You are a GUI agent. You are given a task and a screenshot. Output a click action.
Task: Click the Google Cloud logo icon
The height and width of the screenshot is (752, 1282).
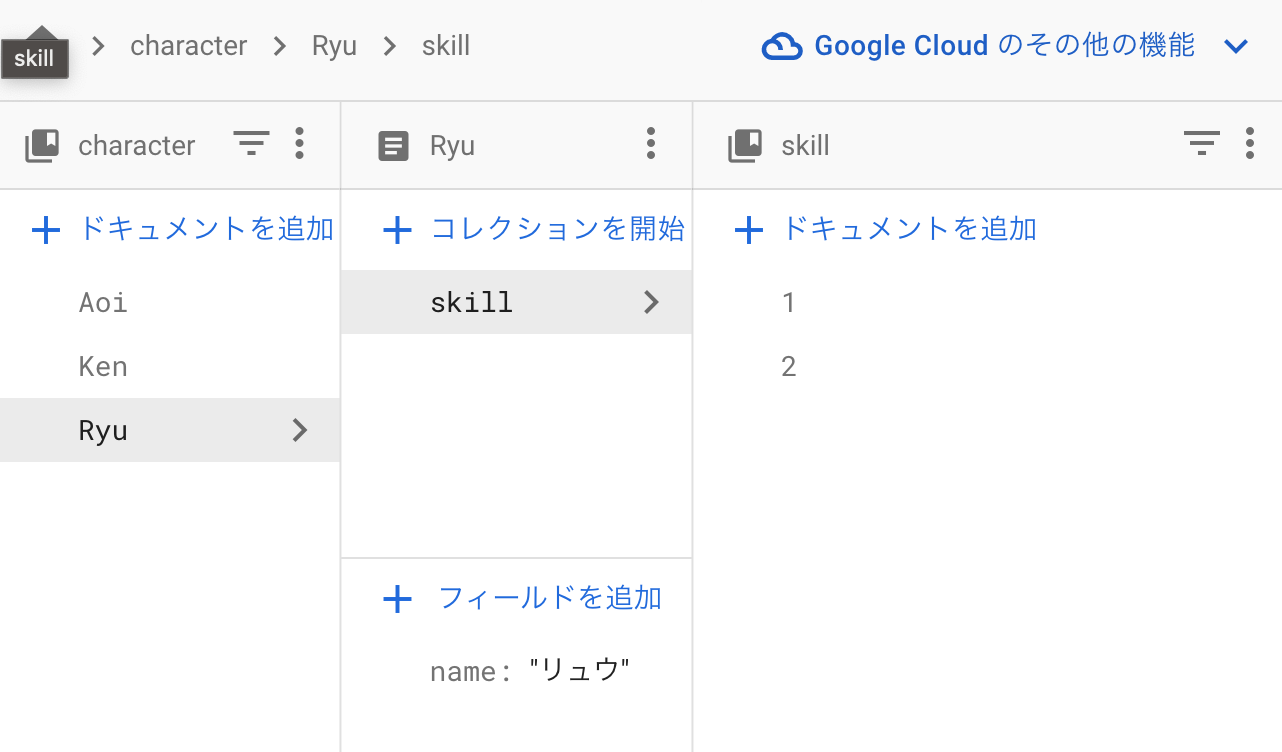click(x=784, y=45)
